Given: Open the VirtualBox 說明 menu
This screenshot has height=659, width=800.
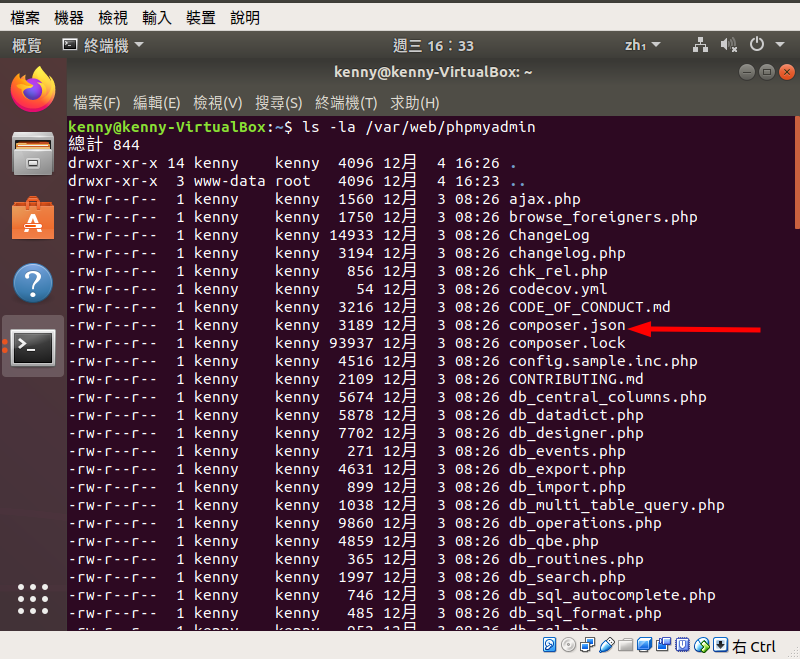Looking at the screenshot, I should coord(245,18).
